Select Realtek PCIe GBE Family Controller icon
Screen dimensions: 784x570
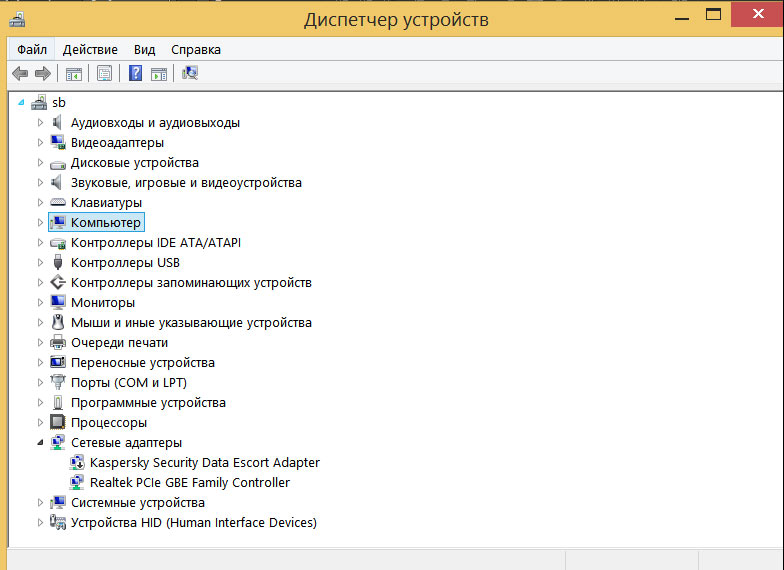(76, 482)
